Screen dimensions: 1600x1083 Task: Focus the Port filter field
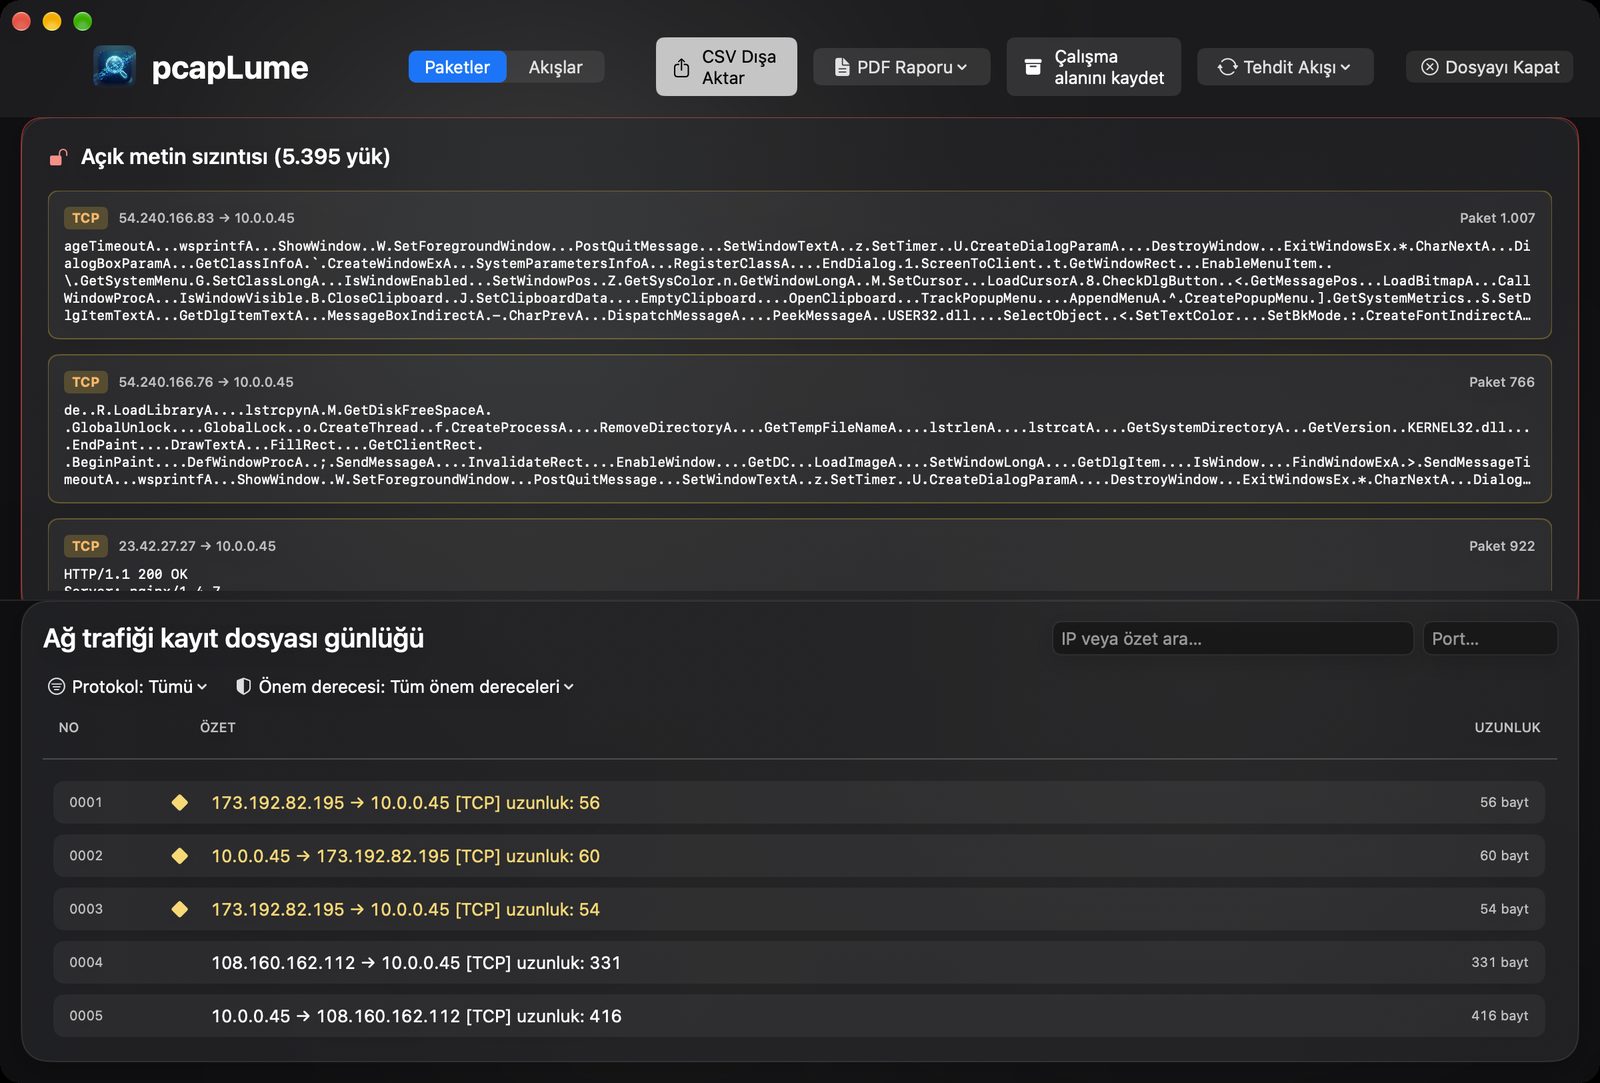1490,638
